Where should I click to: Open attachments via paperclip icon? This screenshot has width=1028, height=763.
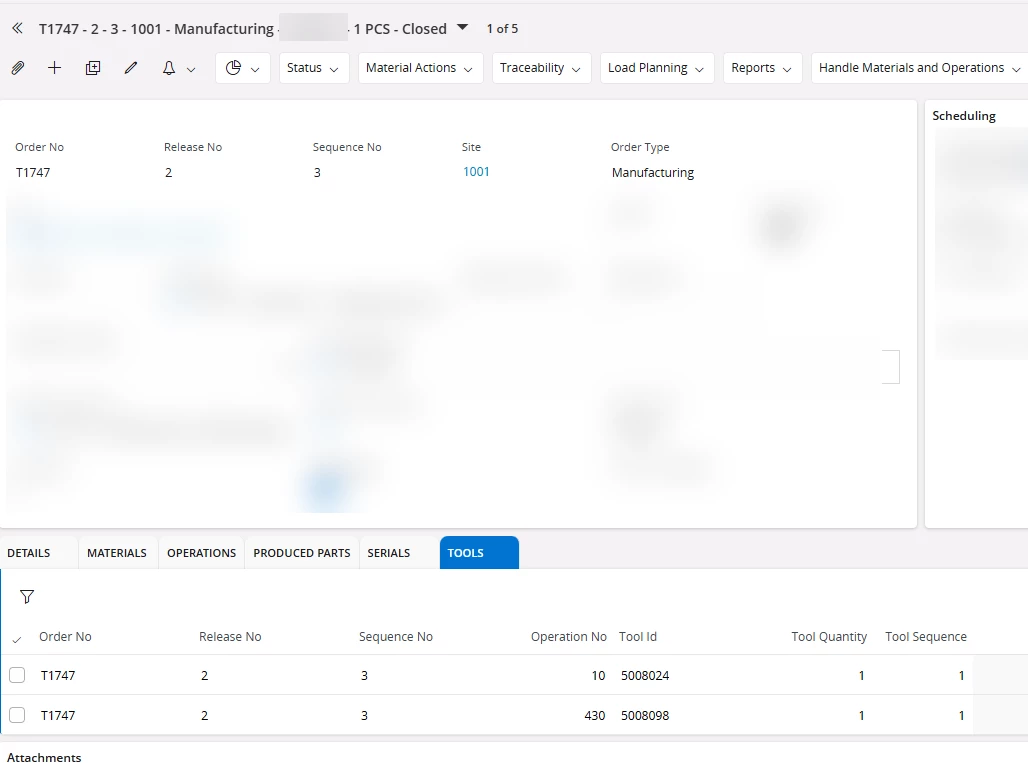18,68
